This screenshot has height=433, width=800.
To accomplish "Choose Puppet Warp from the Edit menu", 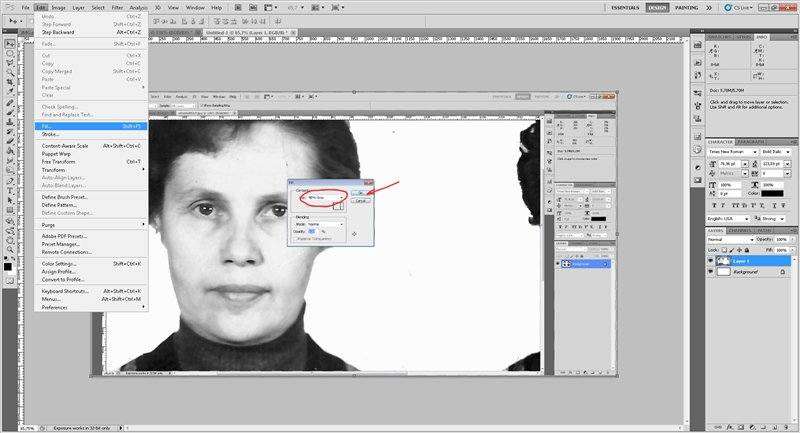I will pos(56,153).
